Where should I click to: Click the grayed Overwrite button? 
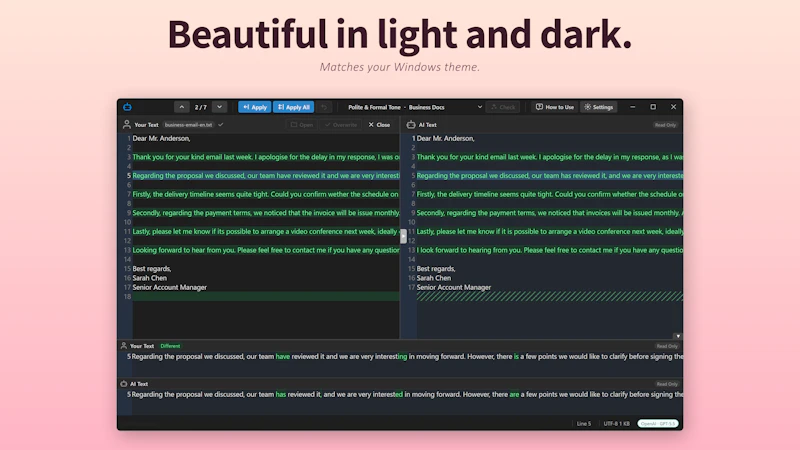tap(341, 125)
